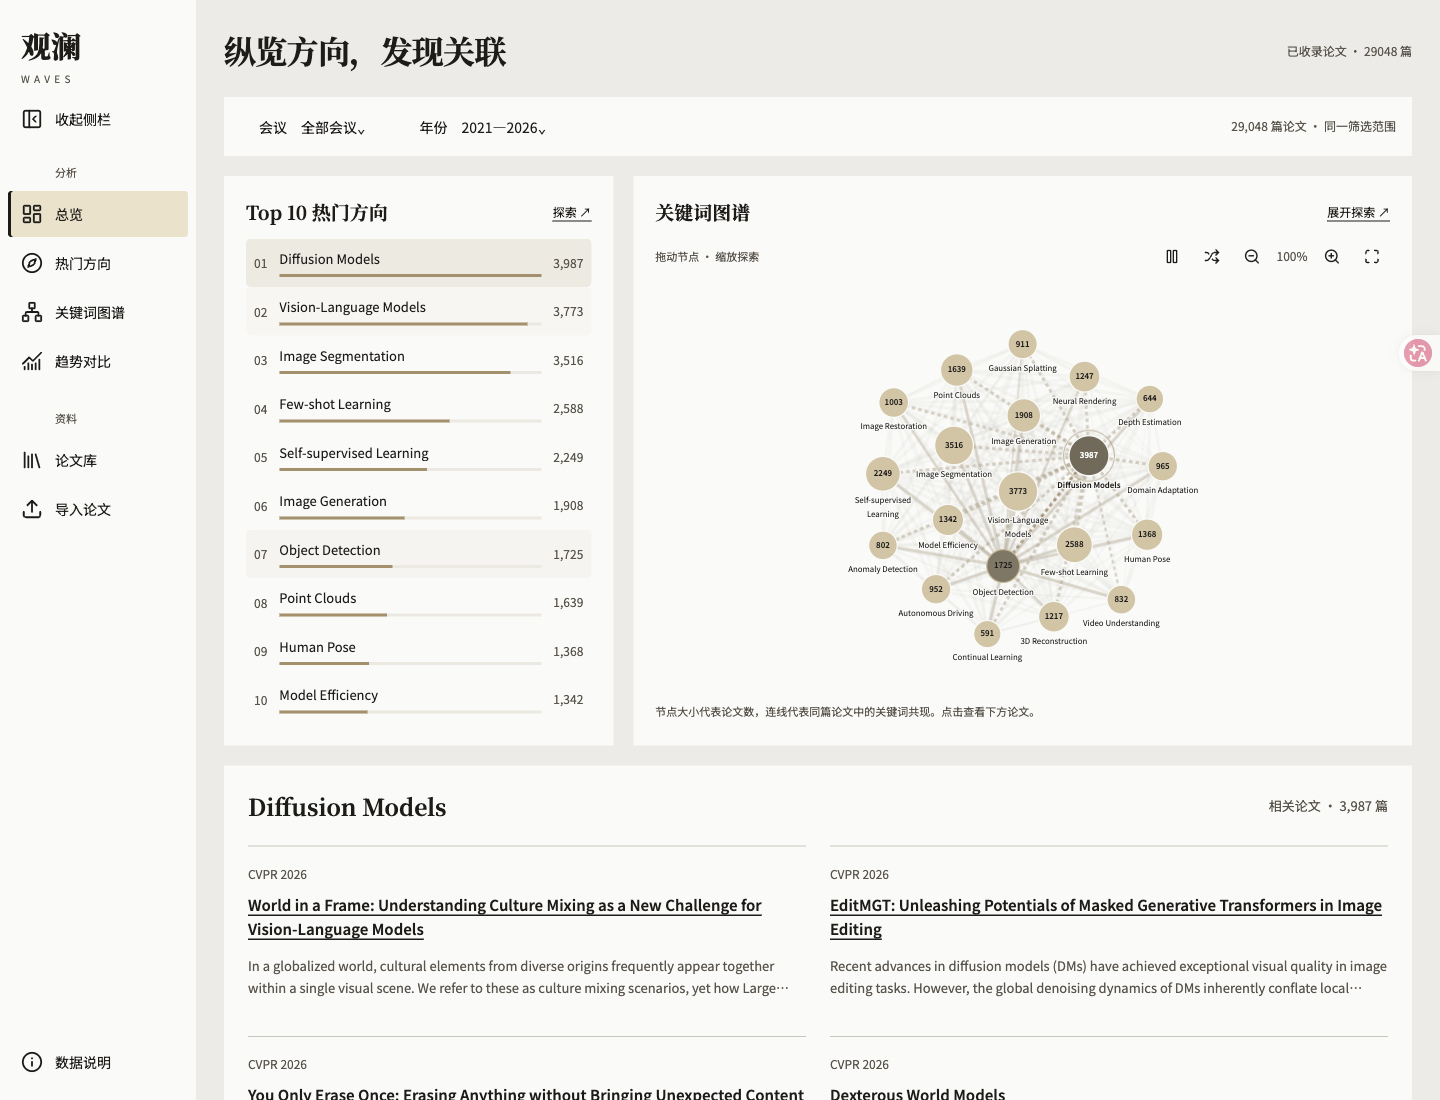Select Few-shot Learning row in Top 10

pyautogui.click(x=418, y=408)
